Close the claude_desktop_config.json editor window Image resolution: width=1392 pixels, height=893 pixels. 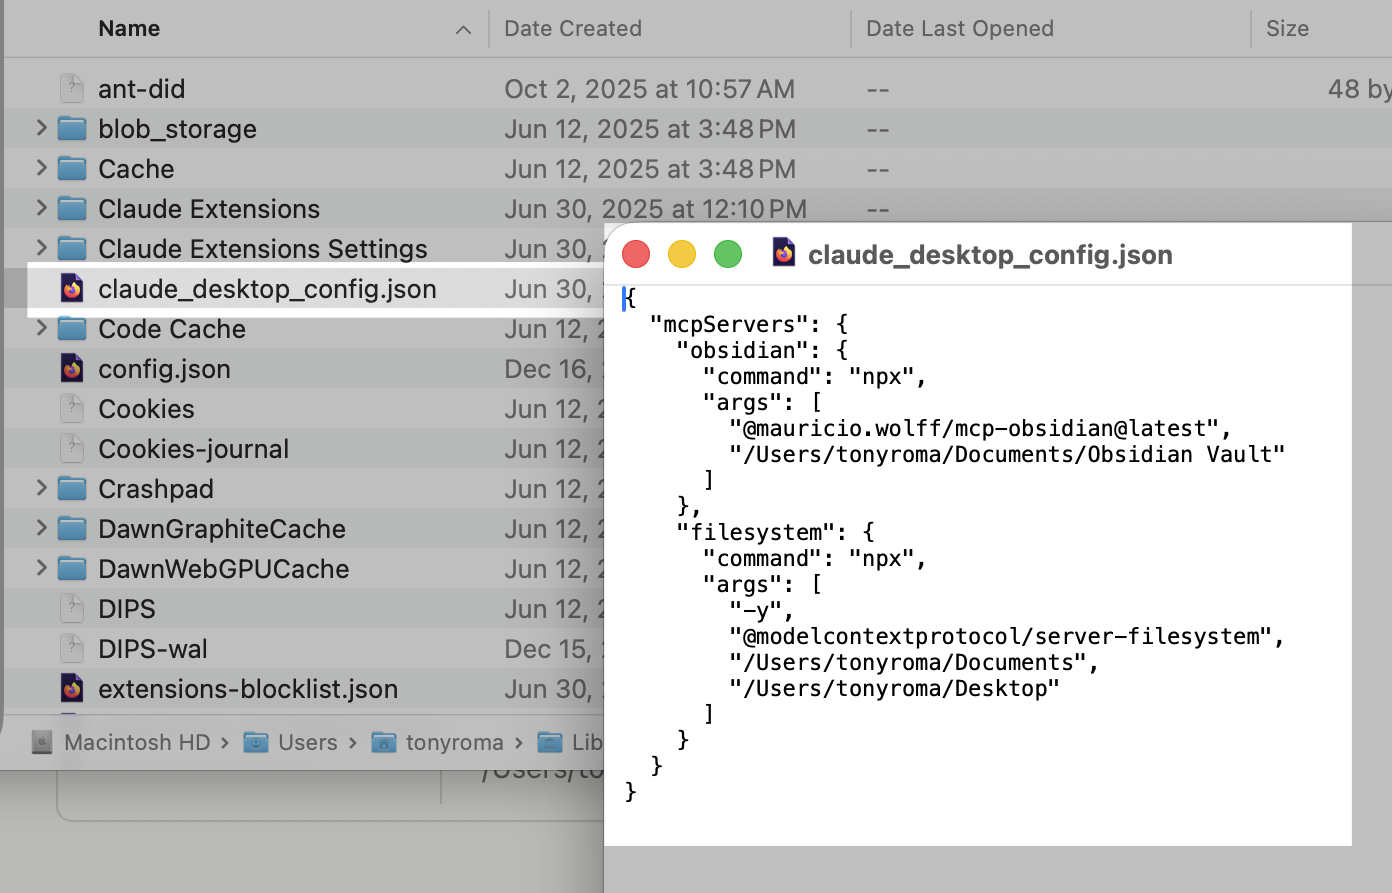[x=636, y=254]
